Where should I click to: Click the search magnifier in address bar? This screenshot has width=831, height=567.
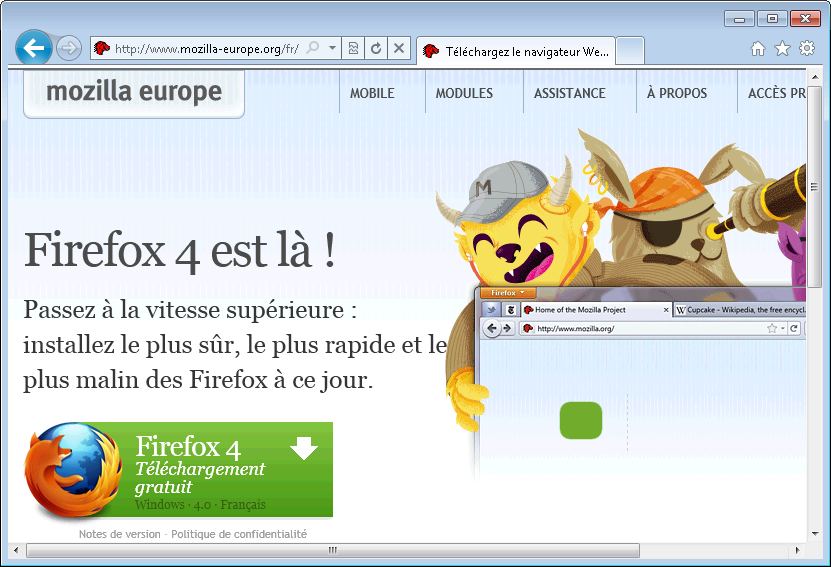point(313,48)
